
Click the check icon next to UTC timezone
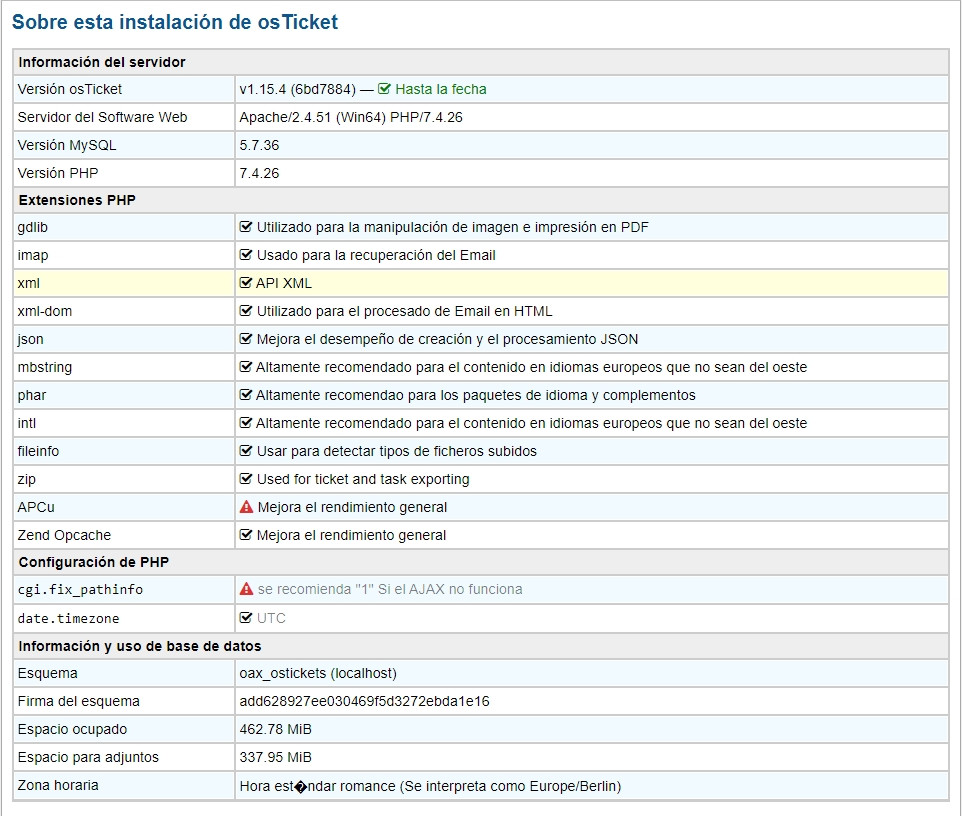245,618
